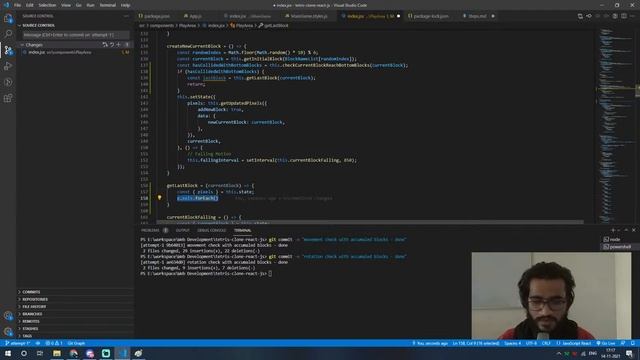The height and width of the screenshot is (360, 640).
Task: Open source control more actions ellipsis
Action: pyautogui.click(x=126, y=16)
